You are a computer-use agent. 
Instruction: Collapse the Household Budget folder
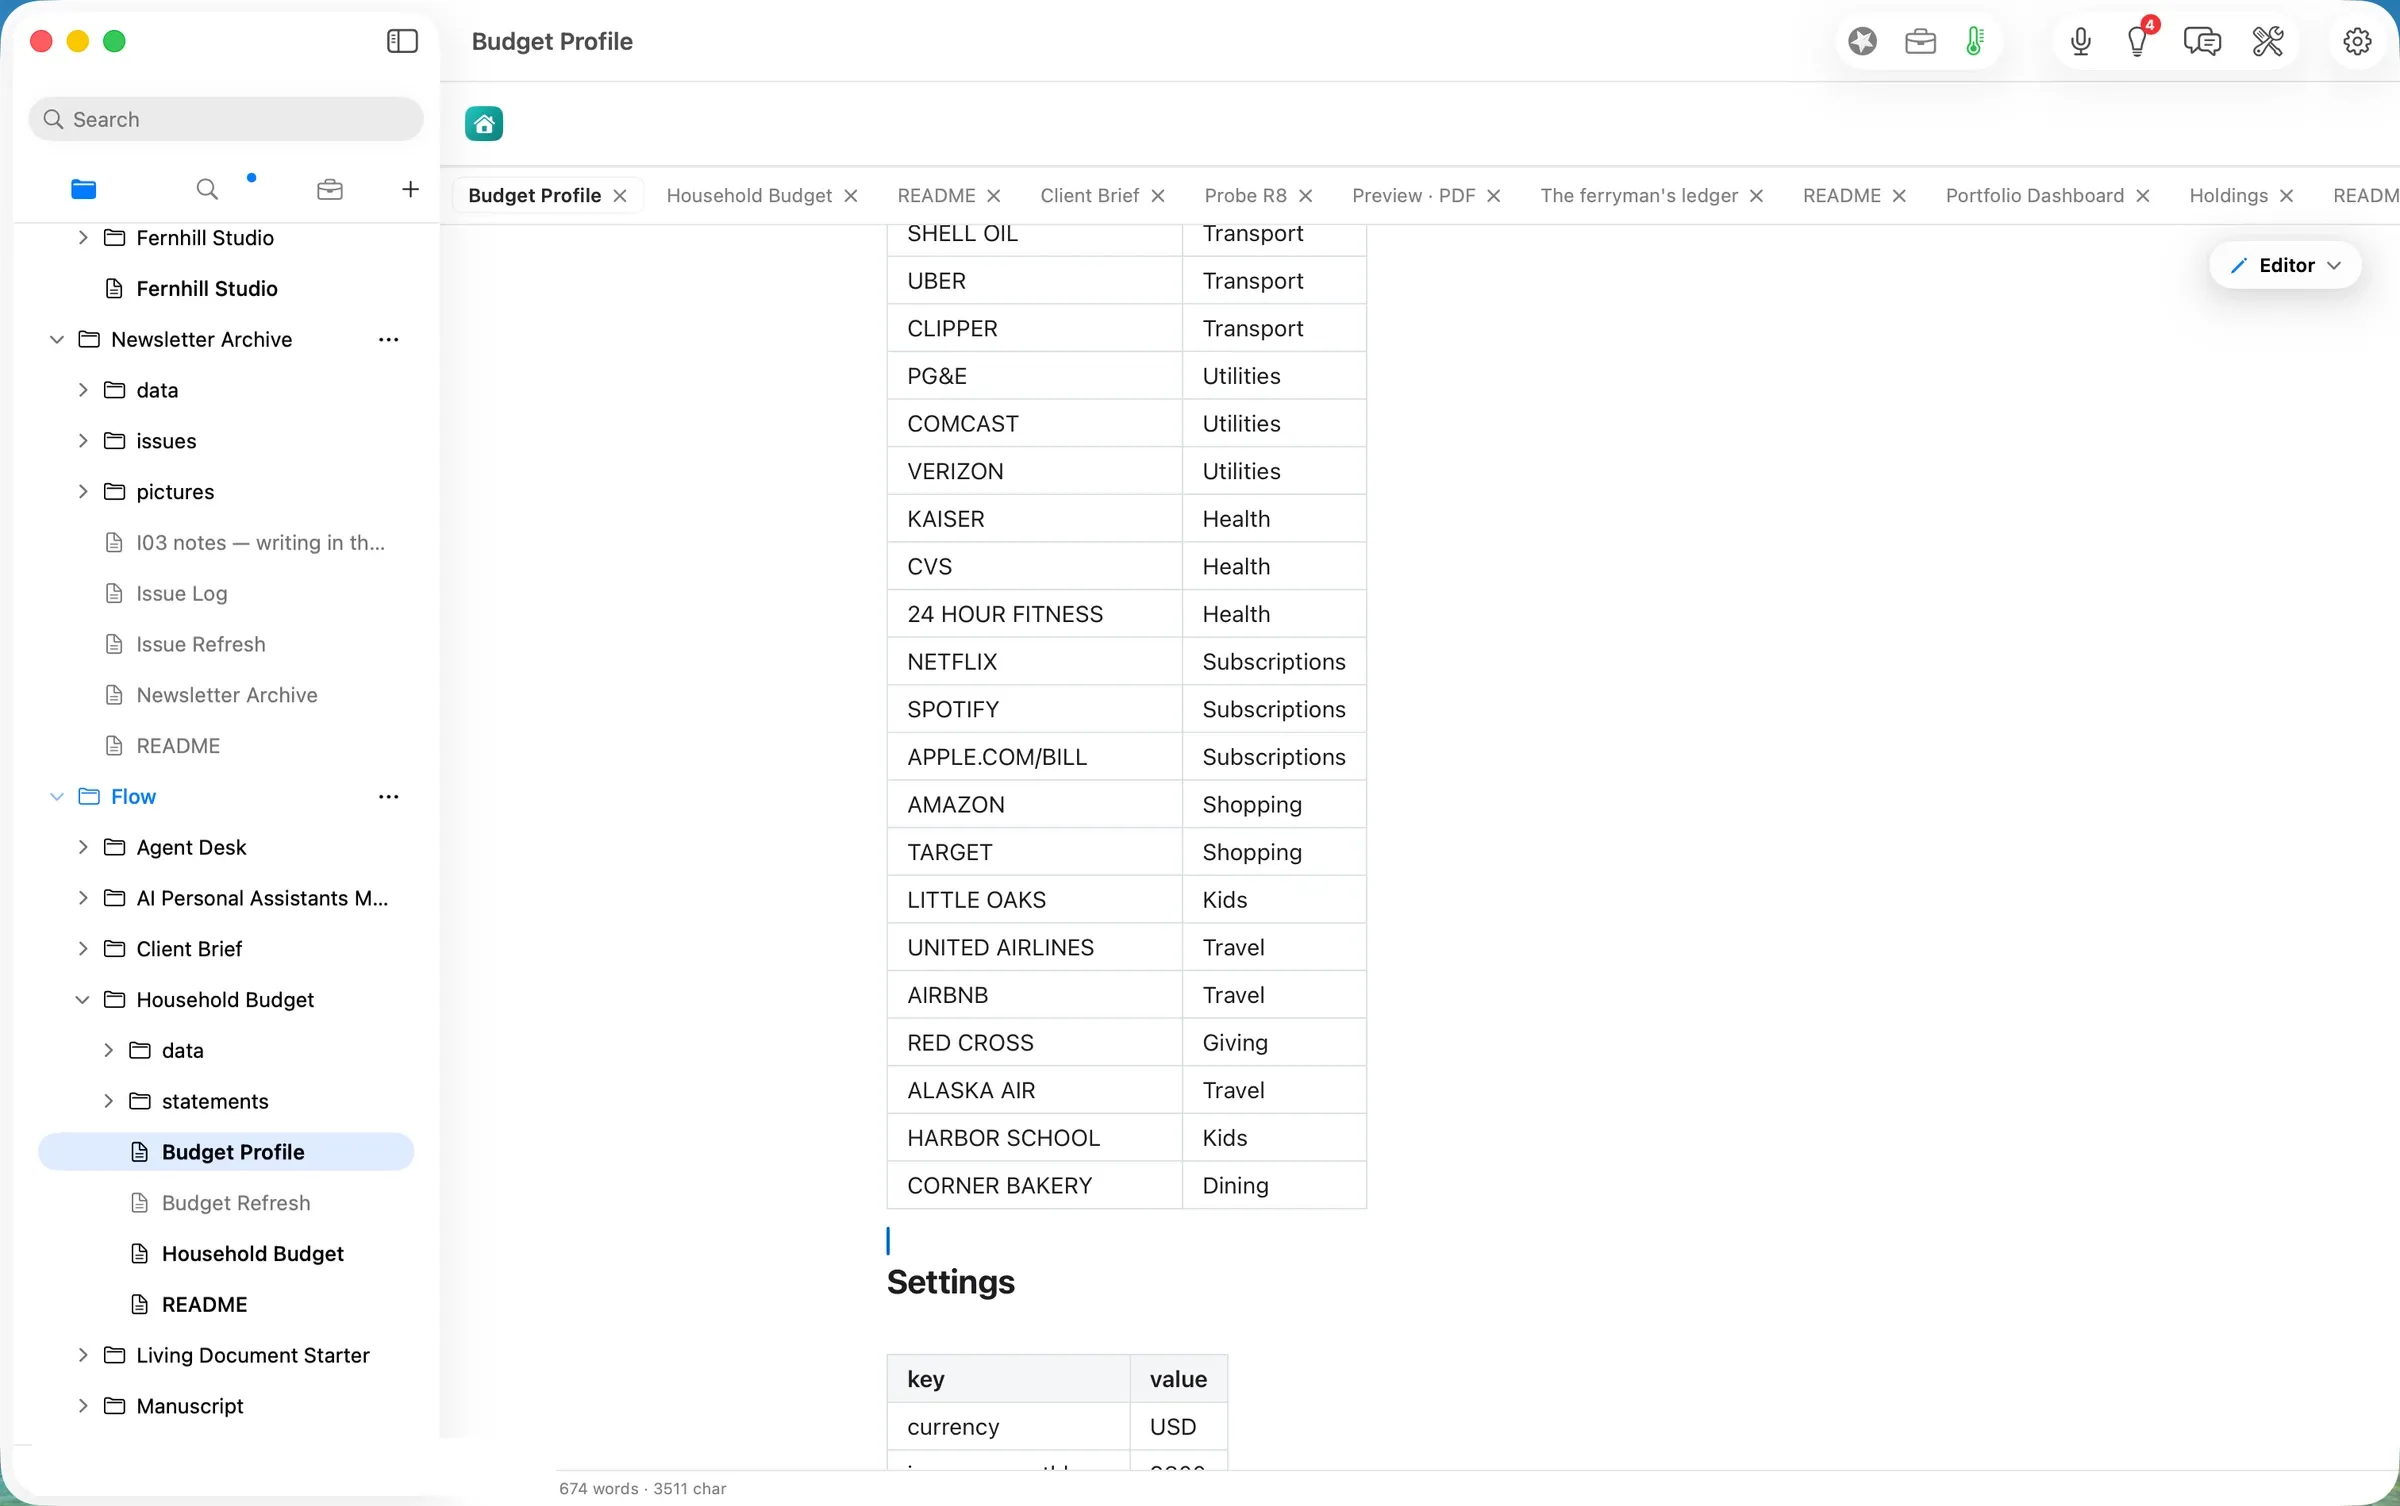pos(83,1000)
